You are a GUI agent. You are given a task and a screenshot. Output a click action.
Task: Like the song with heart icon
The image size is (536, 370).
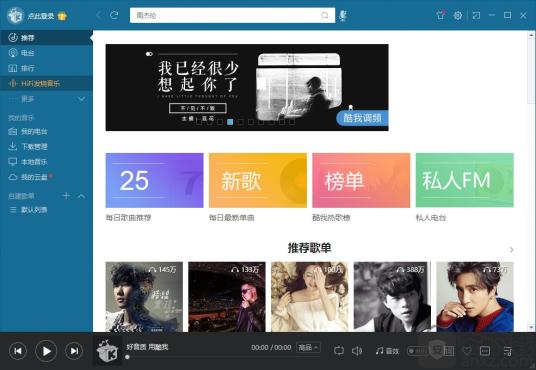coord(467,351)
